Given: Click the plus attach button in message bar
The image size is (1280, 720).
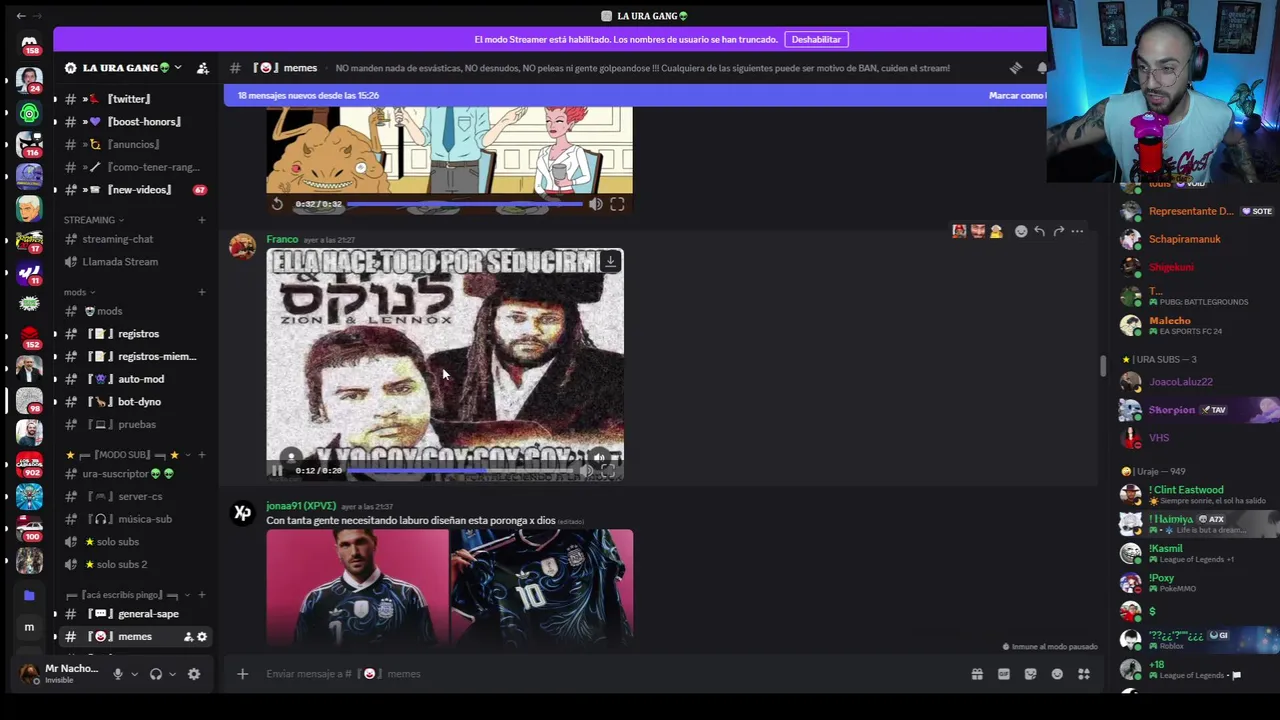Looking at the screenshot, I should coord(242,674).
